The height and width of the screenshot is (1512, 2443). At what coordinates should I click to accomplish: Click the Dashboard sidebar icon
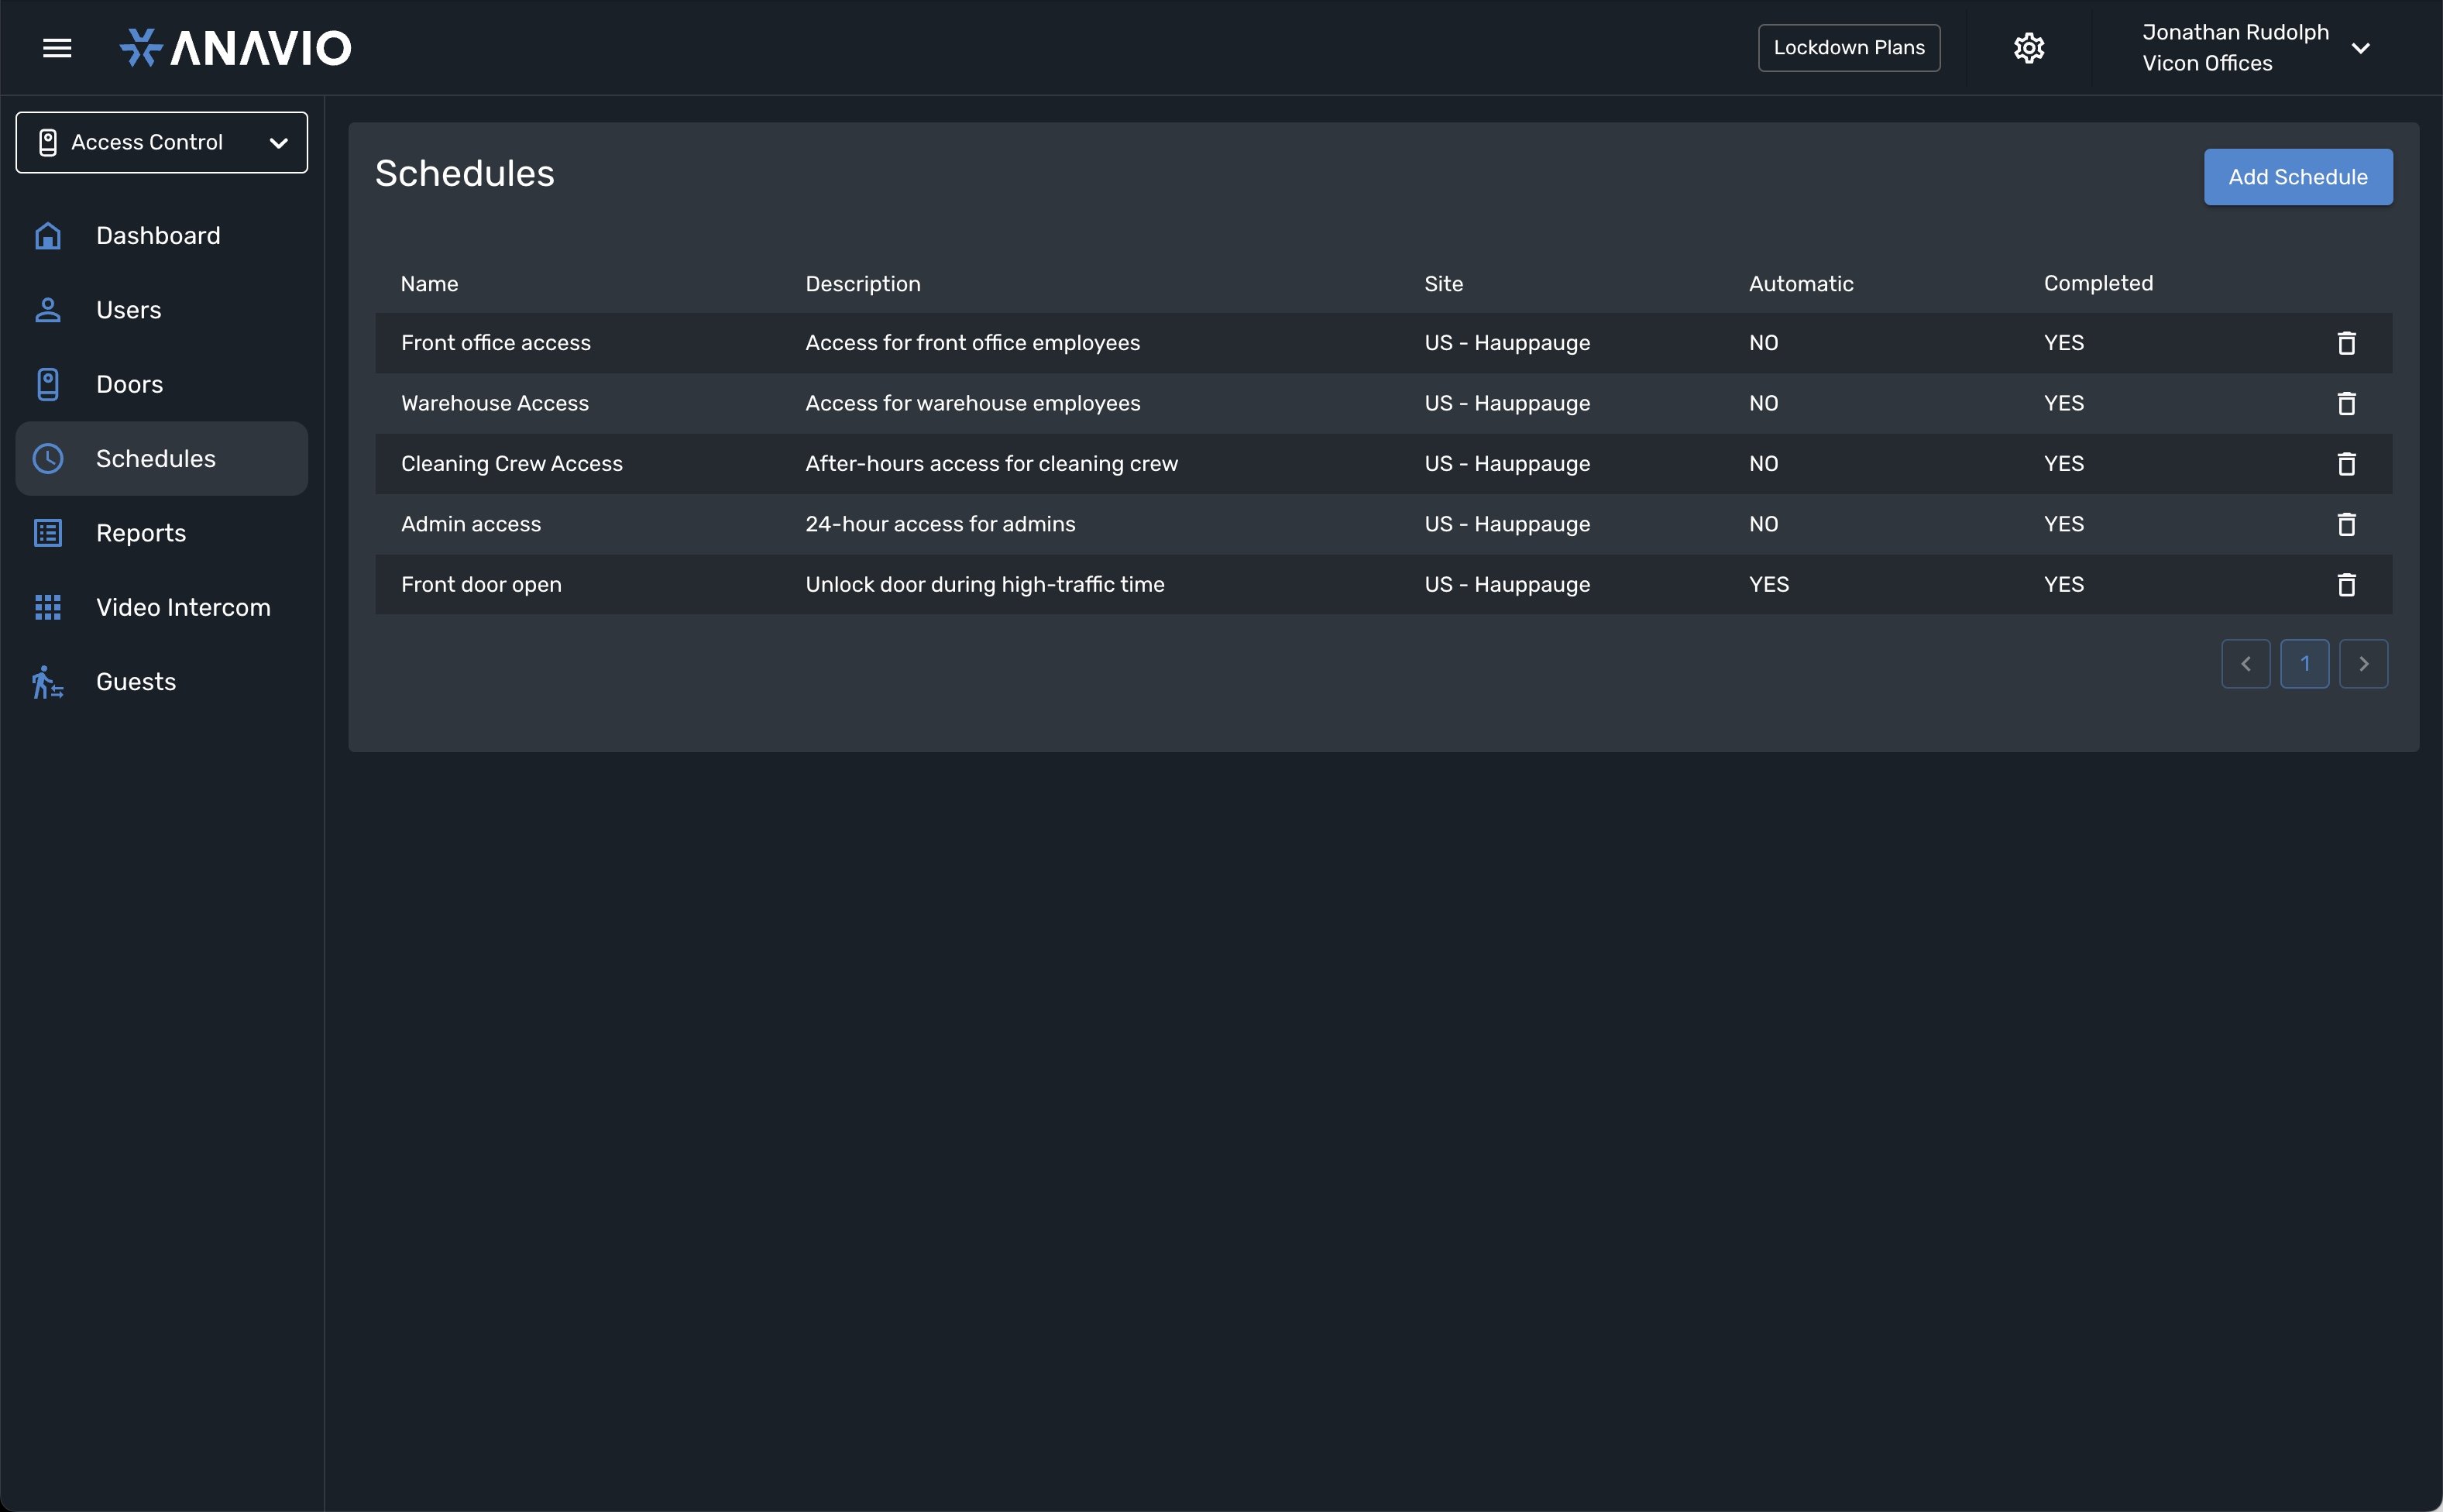coord(47,235)
